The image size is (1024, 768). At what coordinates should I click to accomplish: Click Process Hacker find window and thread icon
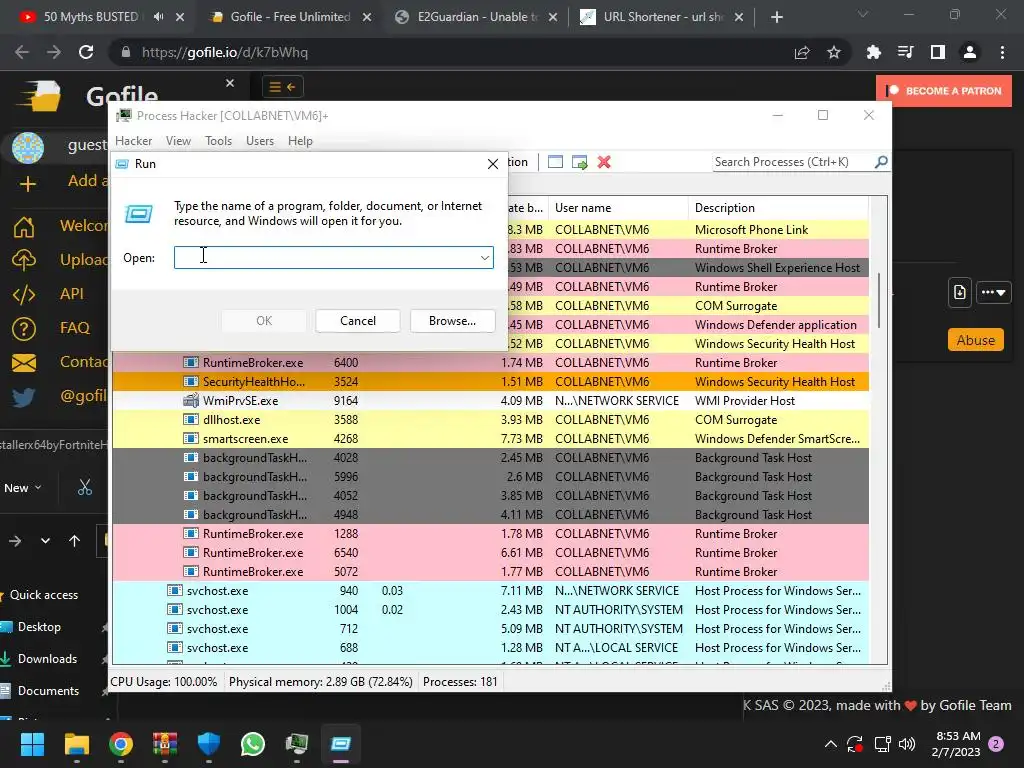[579, 162]
